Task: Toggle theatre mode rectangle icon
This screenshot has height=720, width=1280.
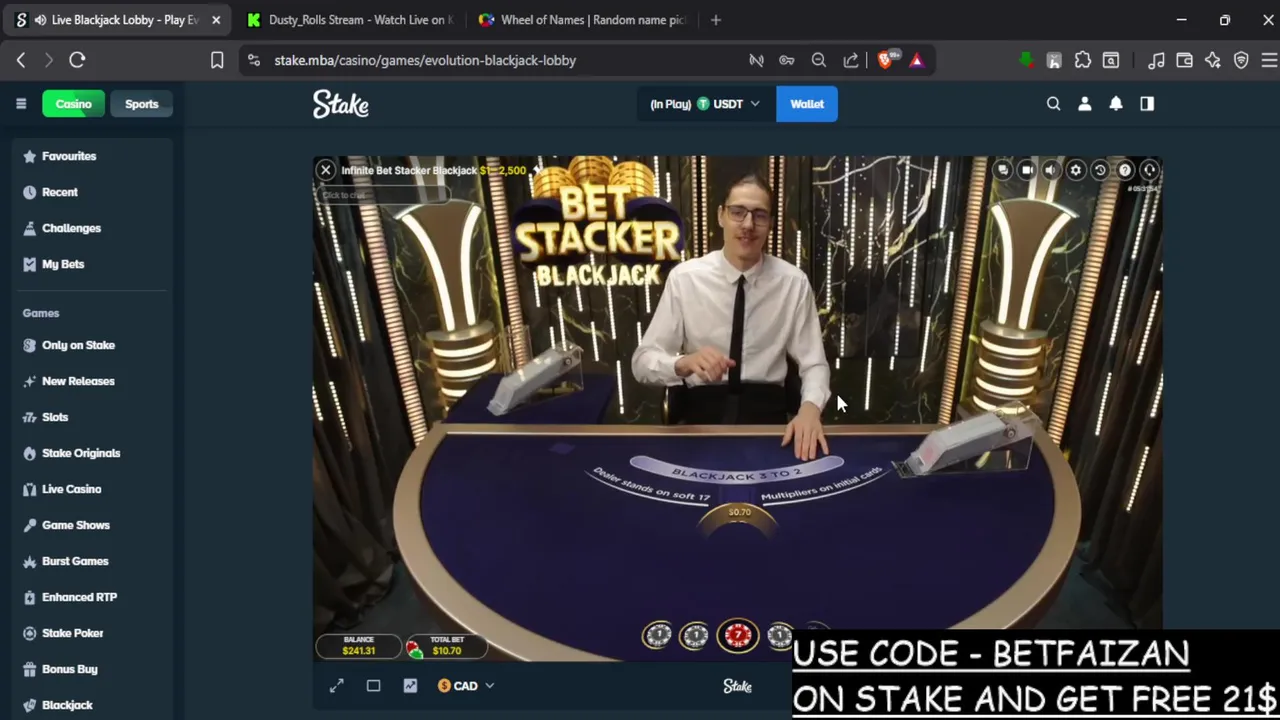Action: point(373,686)
